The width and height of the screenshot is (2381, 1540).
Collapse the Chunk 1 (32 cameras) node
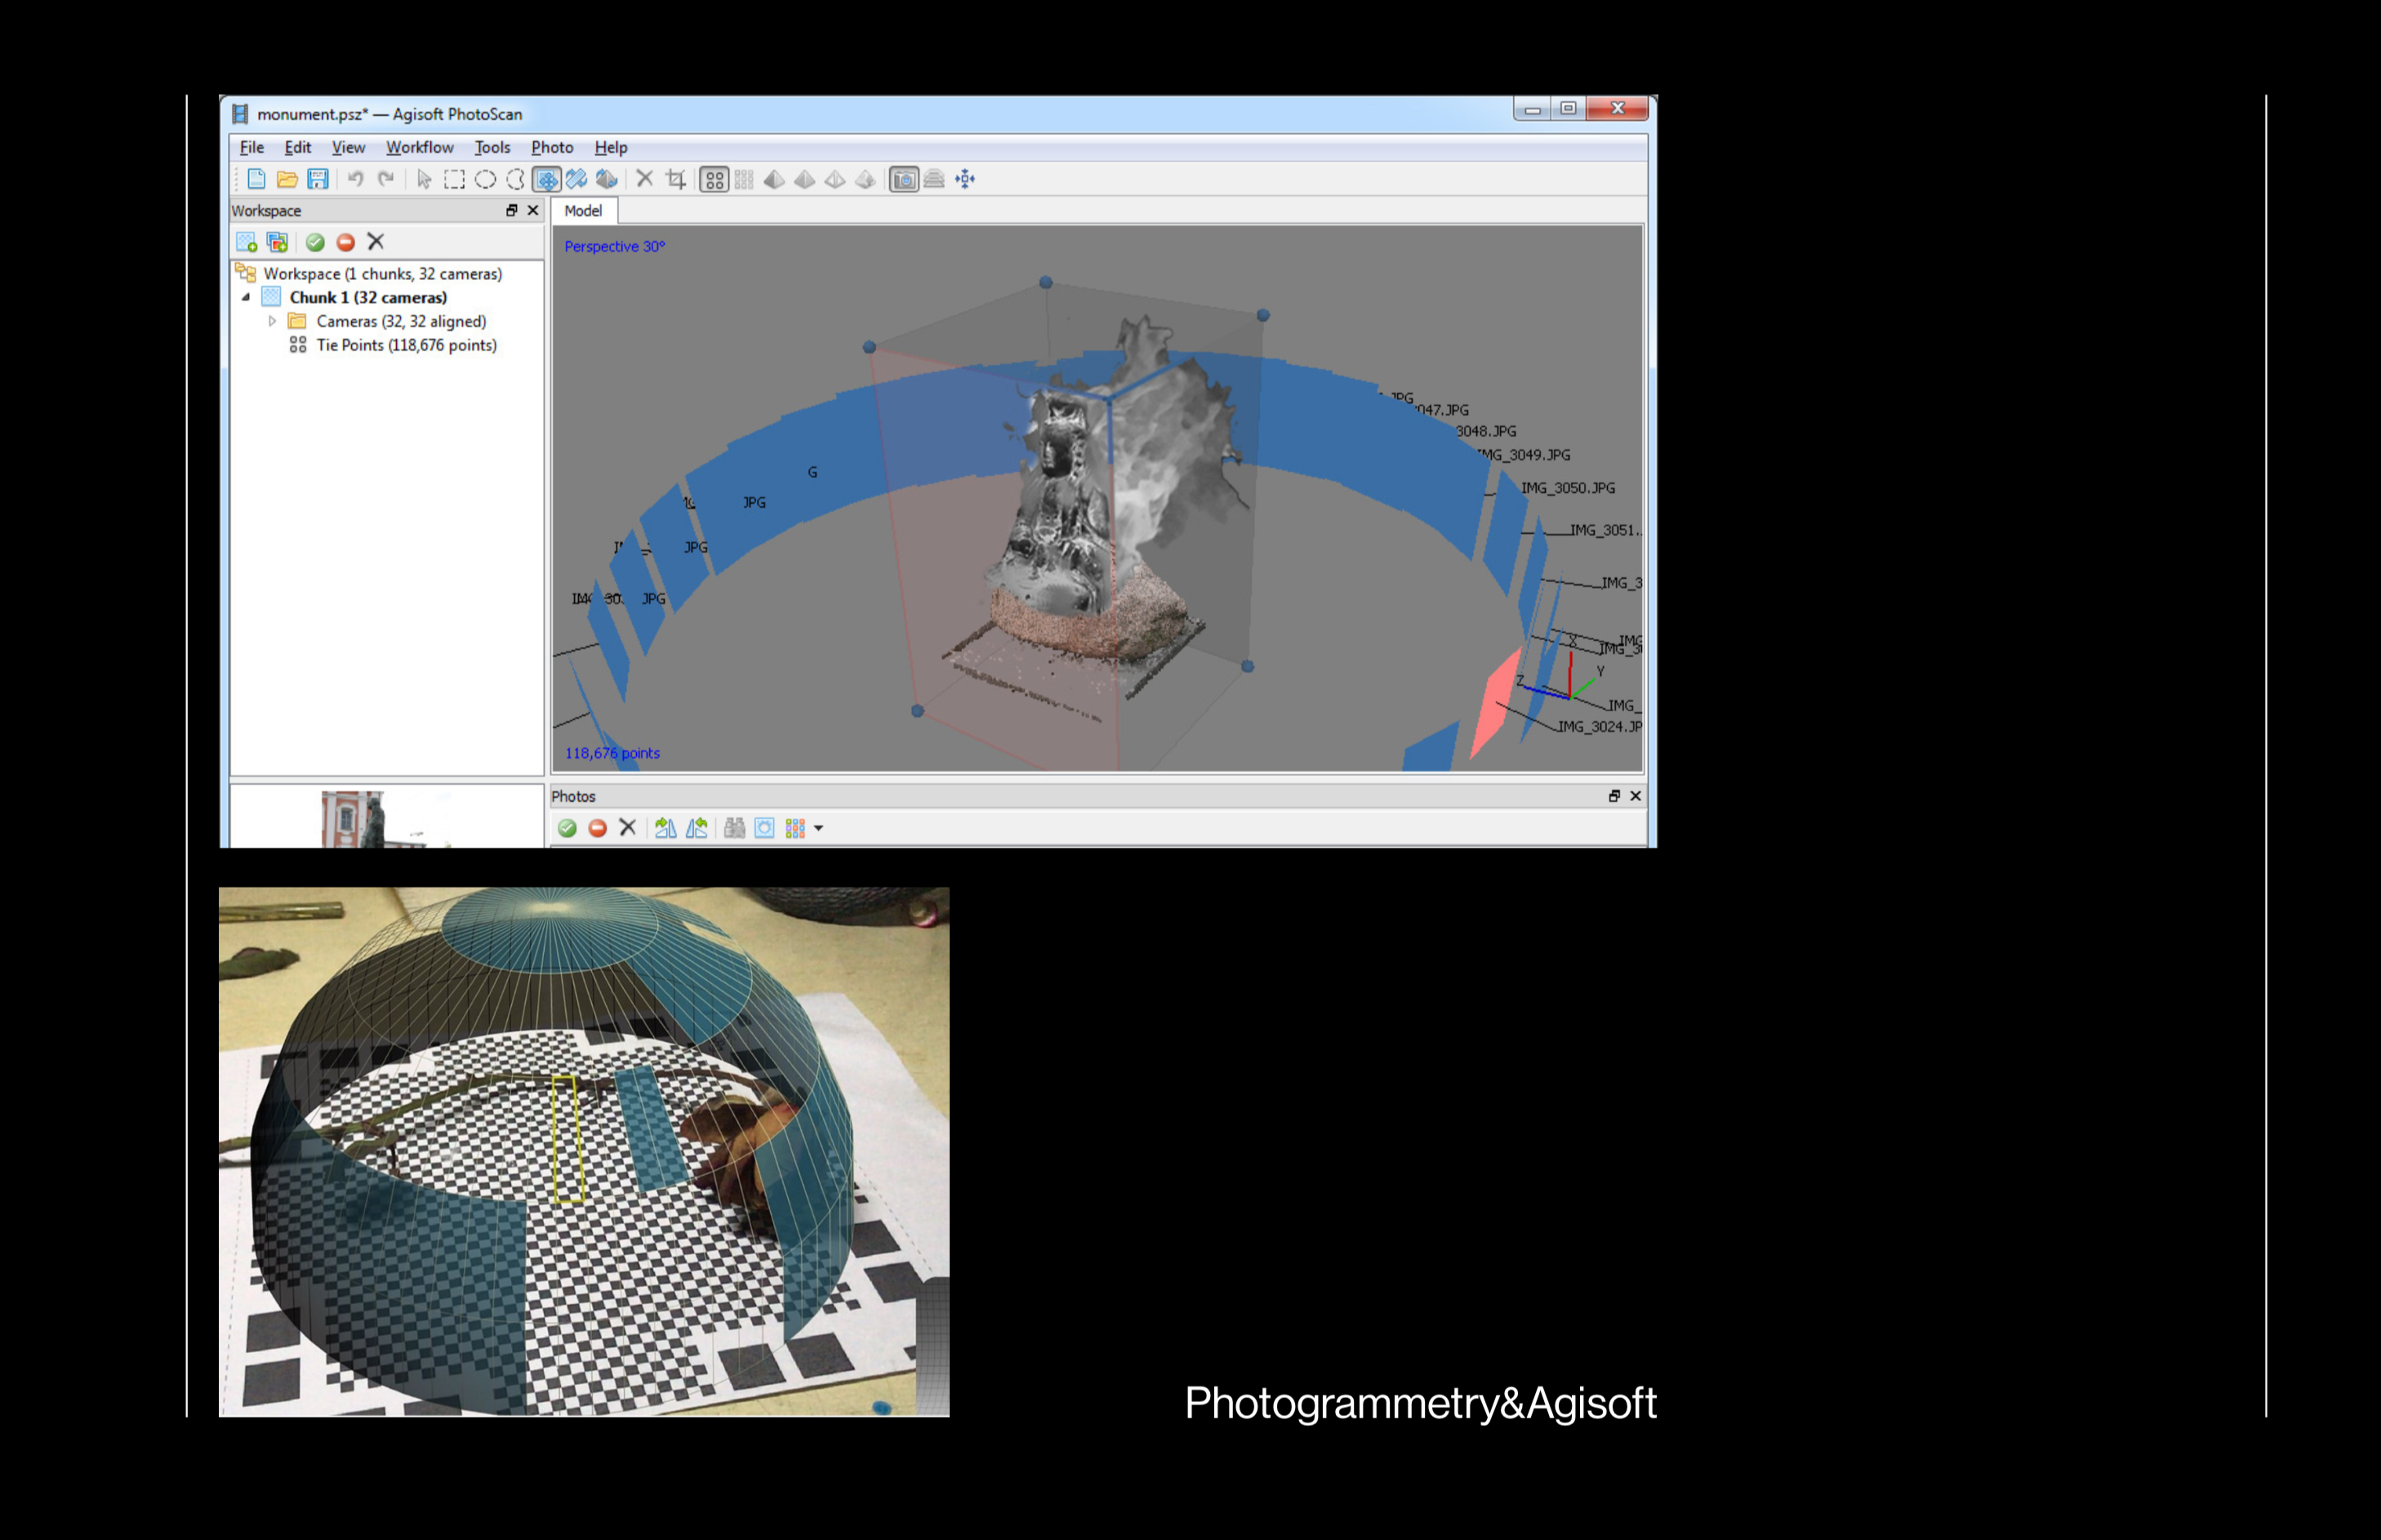point(246,297)
